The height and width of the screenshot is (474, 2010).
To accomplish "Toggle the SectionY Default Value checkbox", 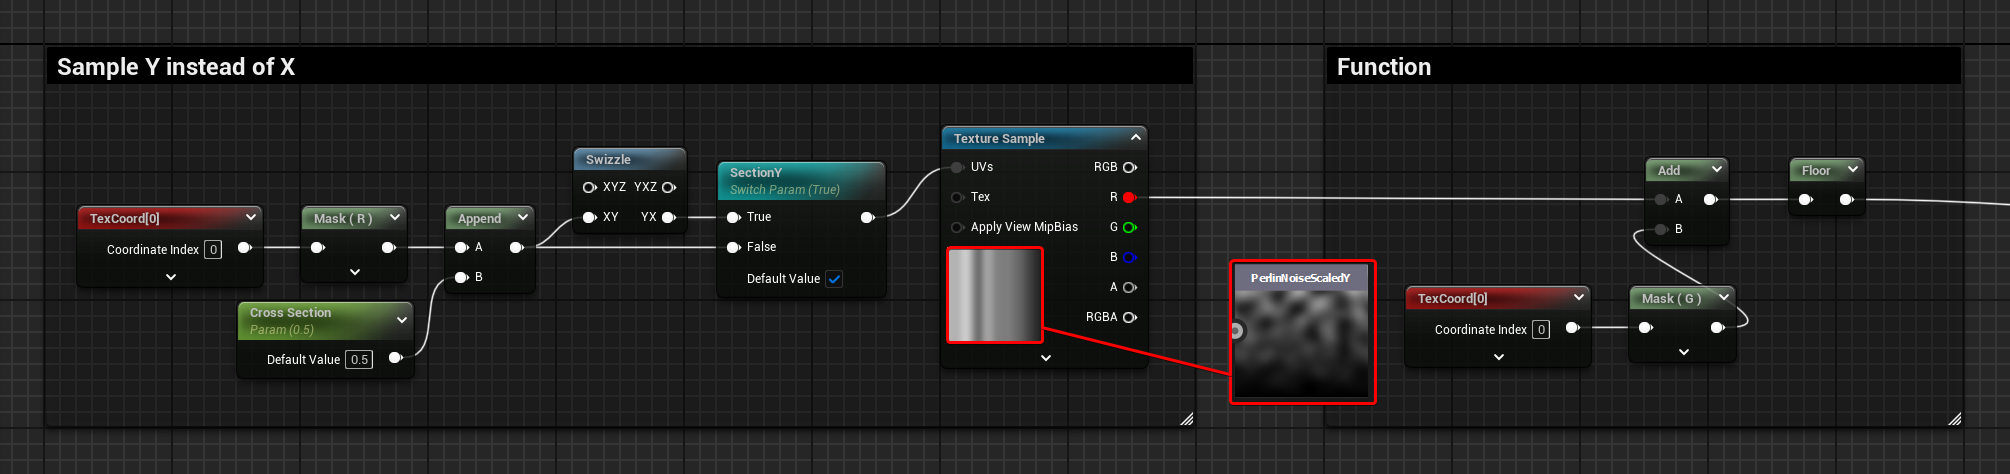I will 834,279.
